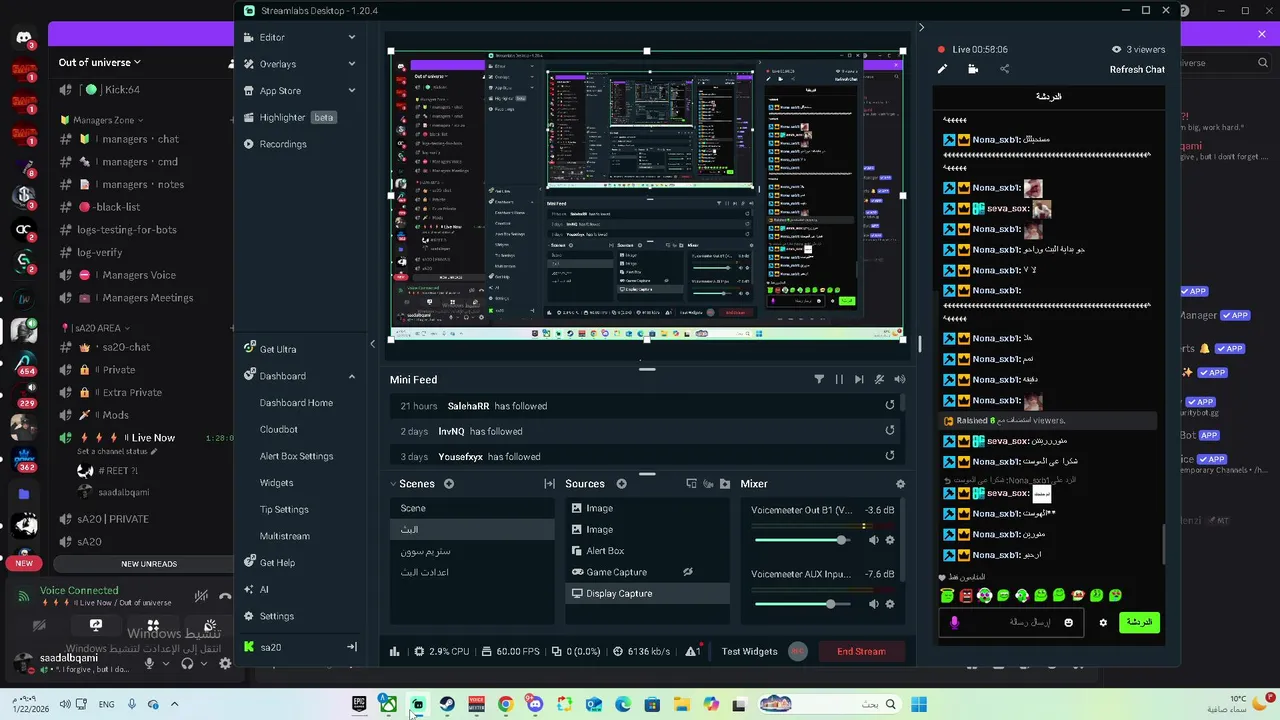The image size is (1280, 720).
Task: Replay the SalehaRR follow alert
Action: tap(889, 406)
